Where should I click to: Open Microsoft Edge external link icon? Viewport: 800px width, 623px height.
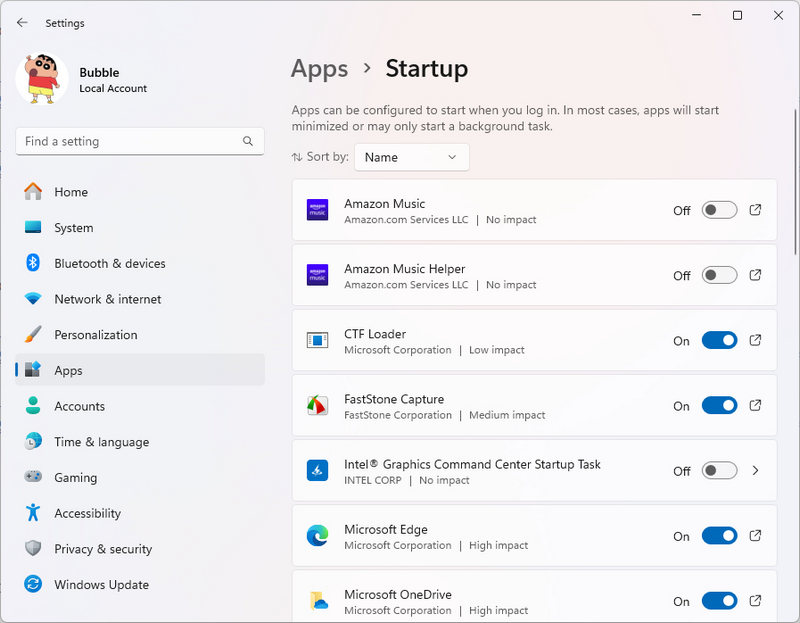tap(755, 535)
